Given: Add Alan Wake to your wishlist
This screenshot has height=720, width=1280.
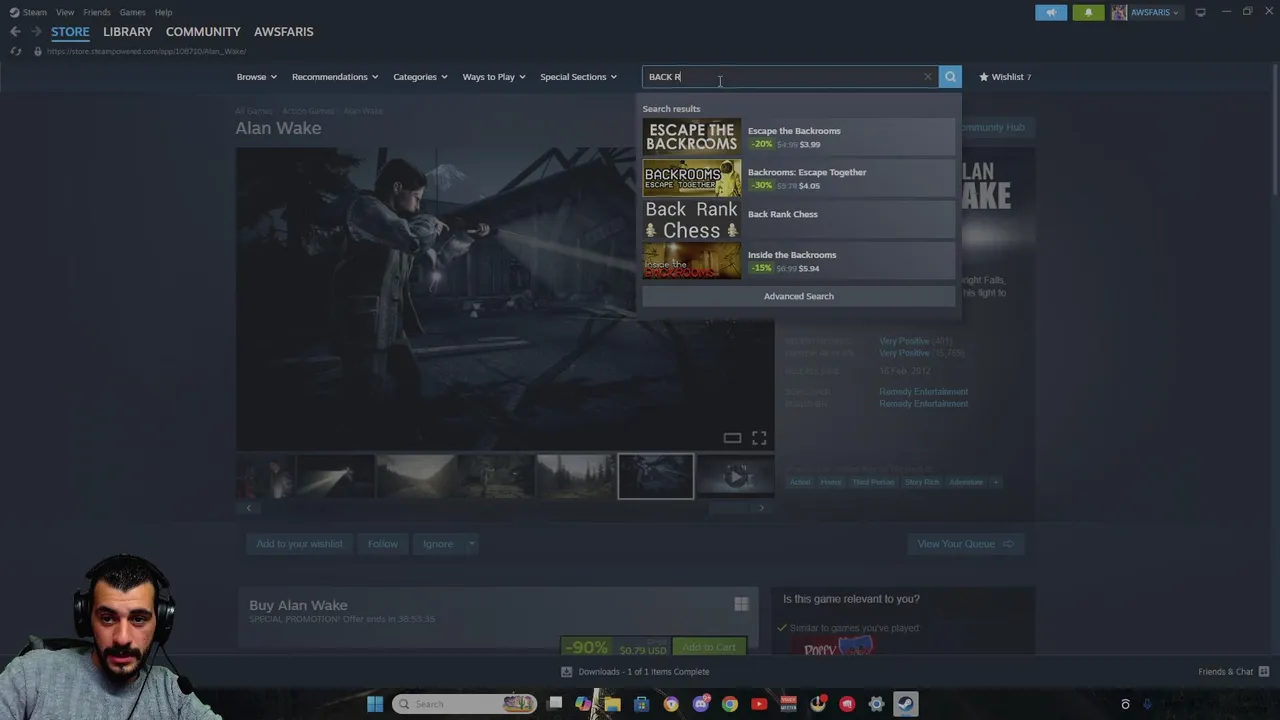Looking at the screenshot, I should click(x=299, y=544).
